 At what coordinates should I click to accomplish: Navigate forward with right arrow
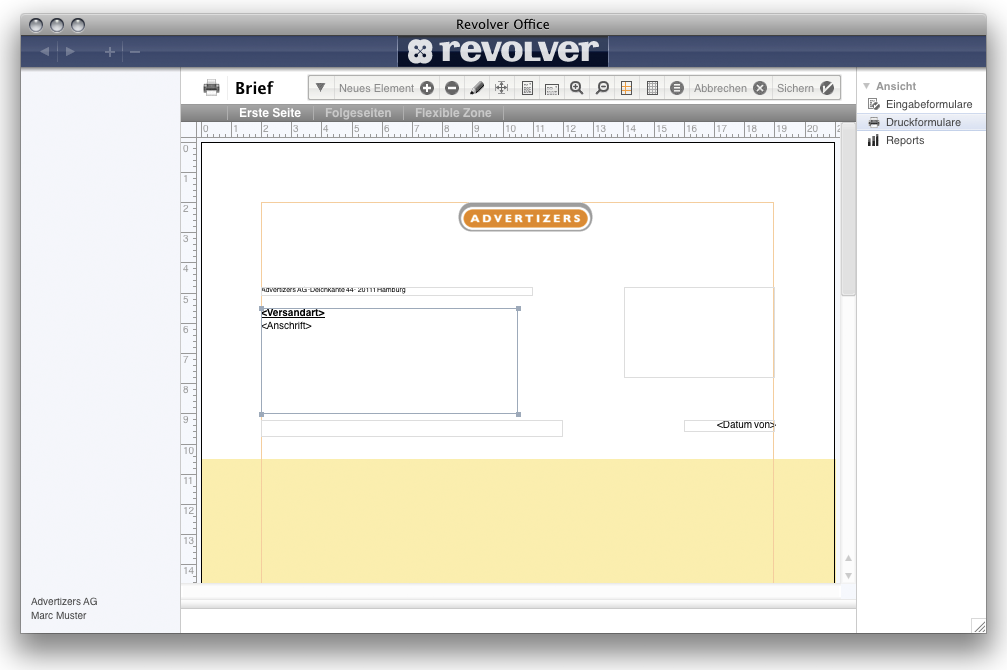[x=70, y=51]
